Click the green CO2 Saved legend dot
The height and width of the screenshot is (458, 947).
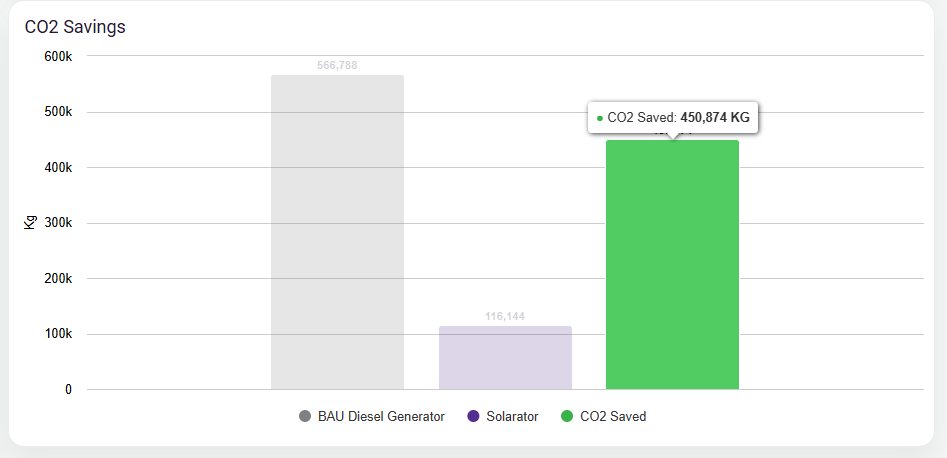tap(568, 416)
